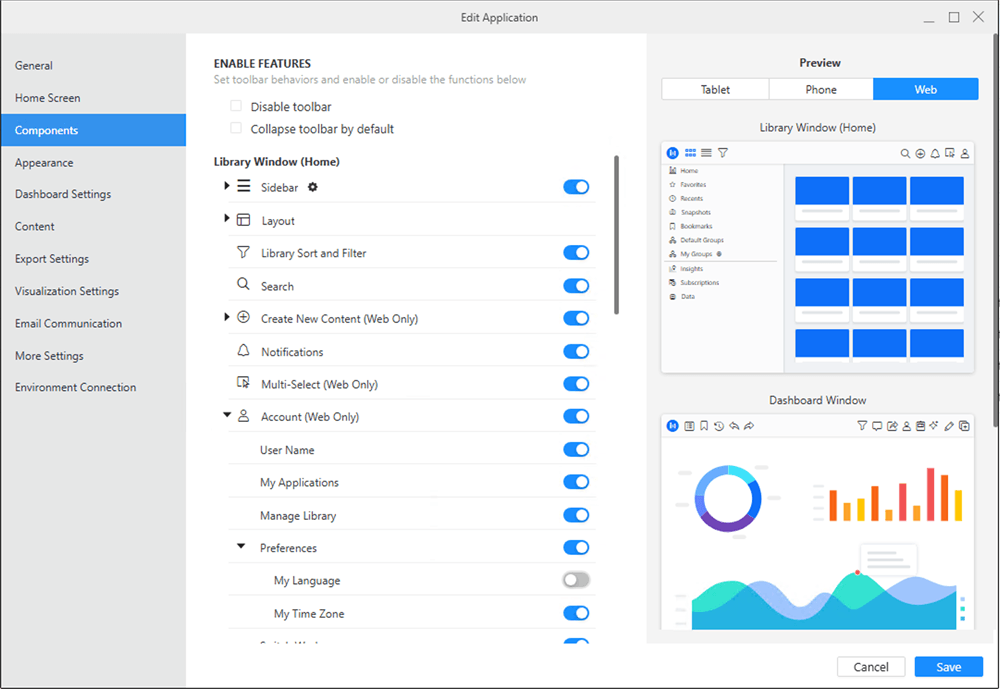The image size is (1000, 689).
Task: Click the Multi-Select cursor icon
Action: click(x=243, y=383)
